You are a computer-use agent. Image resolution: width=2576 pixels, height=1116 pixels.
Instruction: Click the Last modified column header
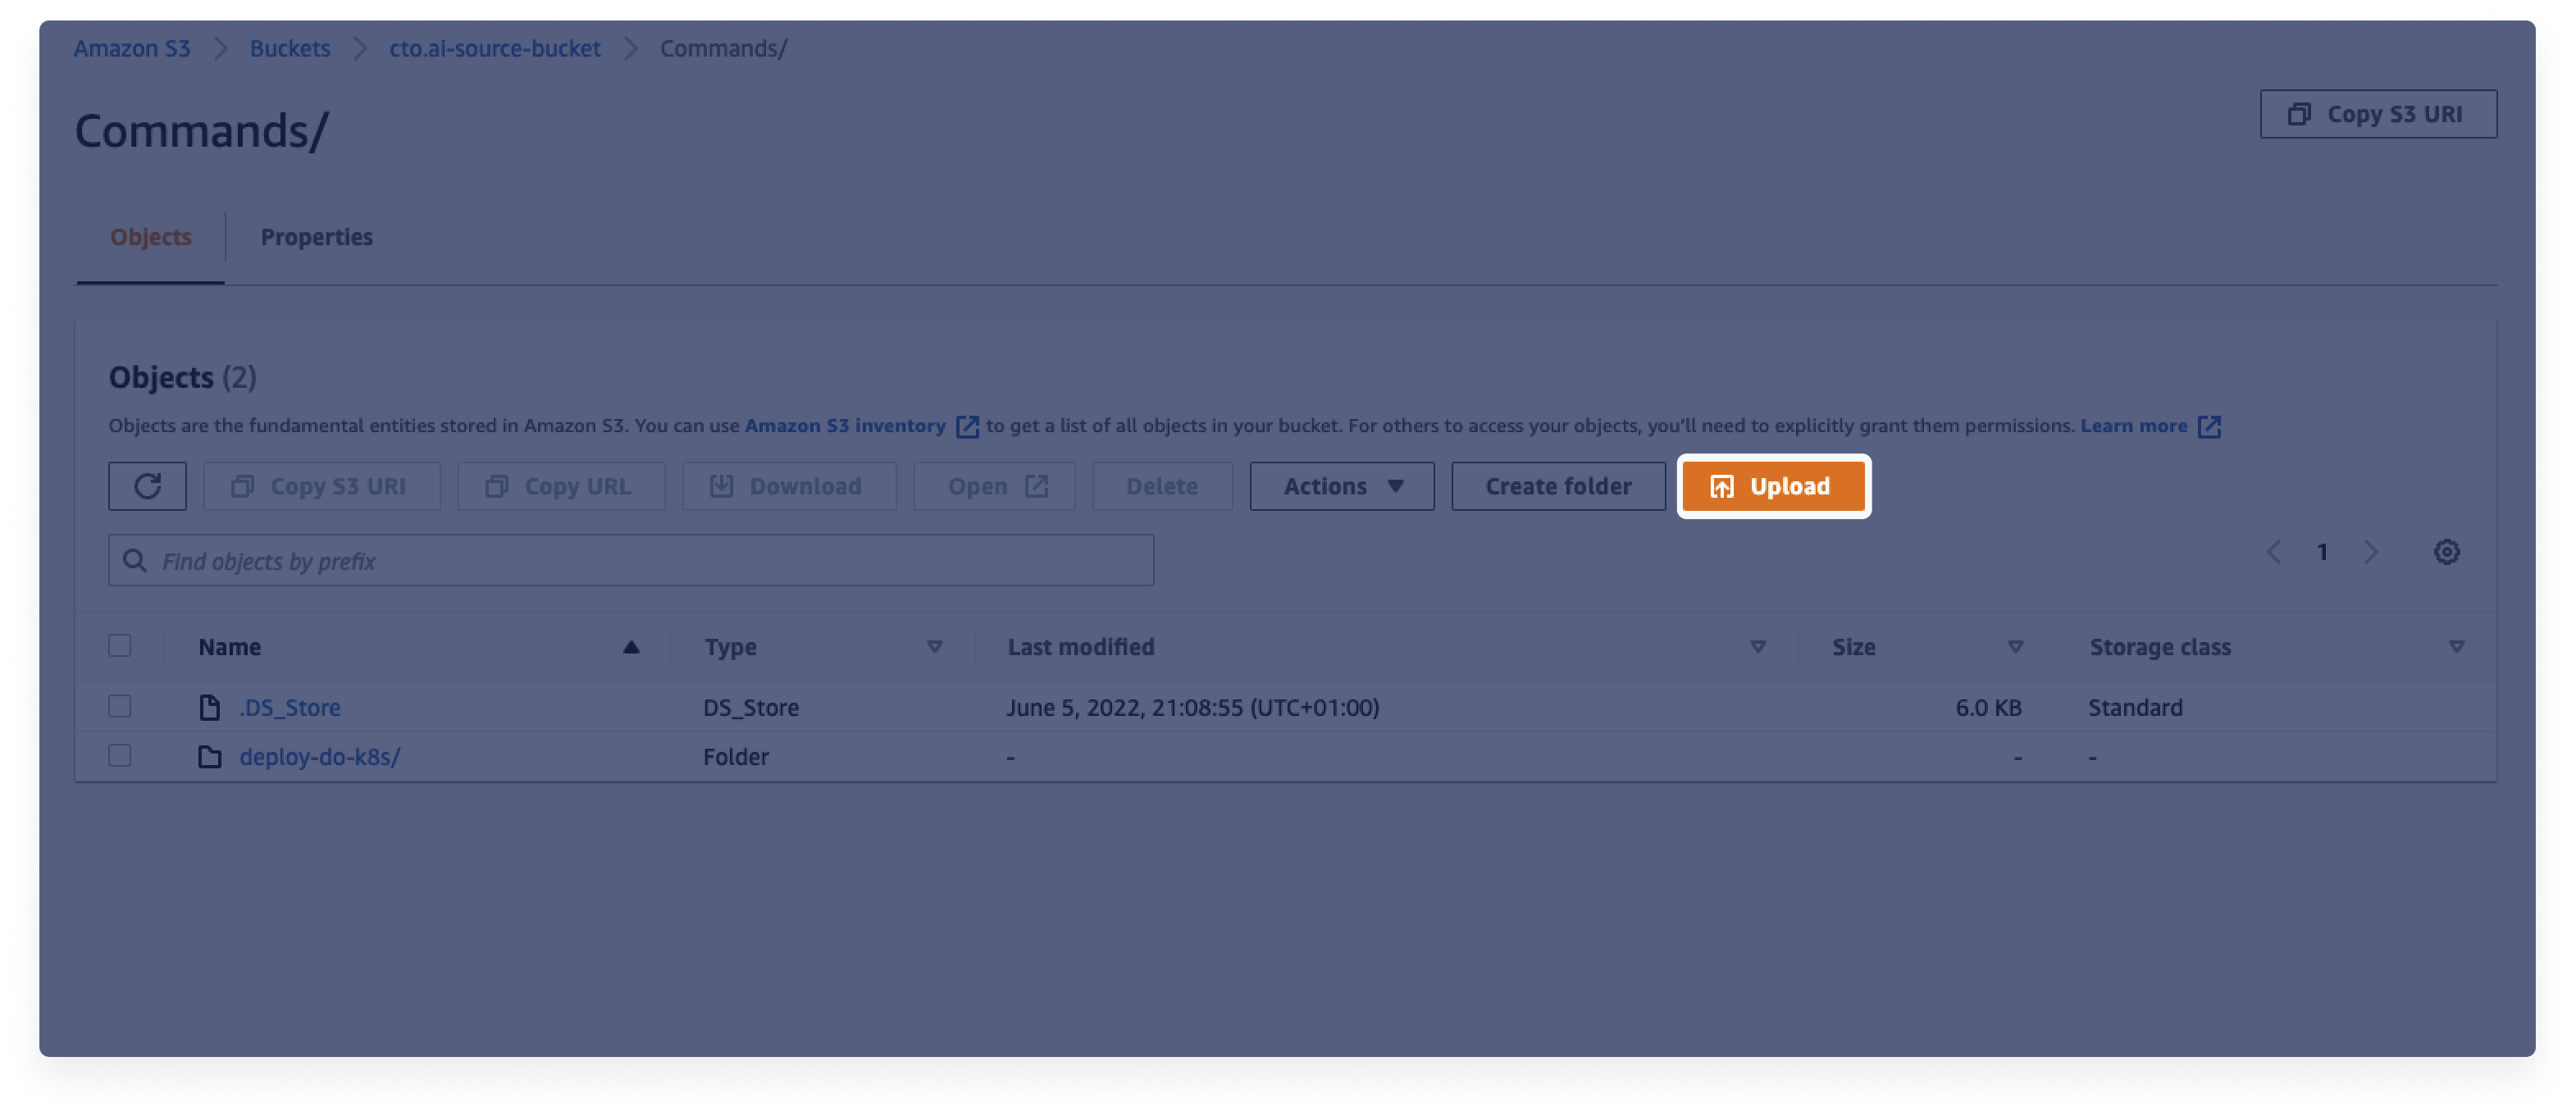[1081, 647]
